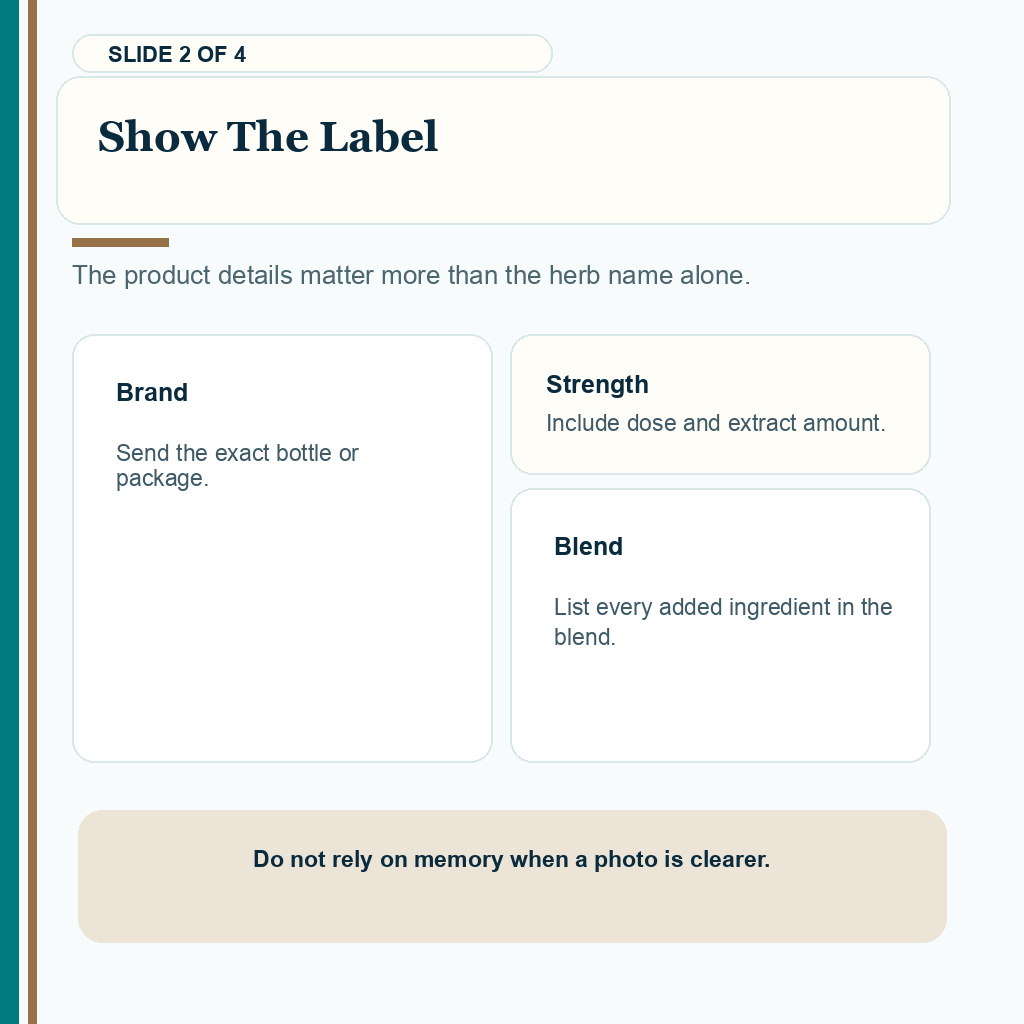The height and width of the screenshot is (1024, 1024).
Task: Open the Strength card
Action: pyautogui.click(x=720, y=404)
